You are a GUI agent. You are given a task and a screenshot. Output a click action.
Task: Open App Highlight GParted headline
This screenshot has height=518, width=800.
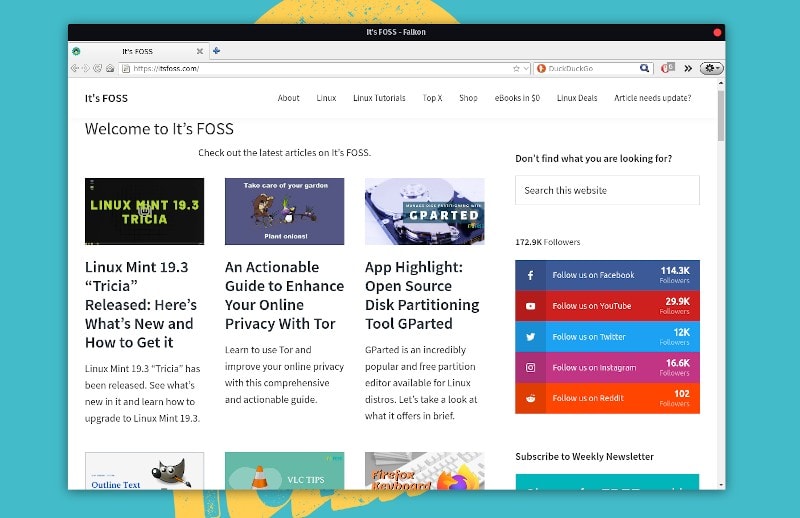[422, 295]
